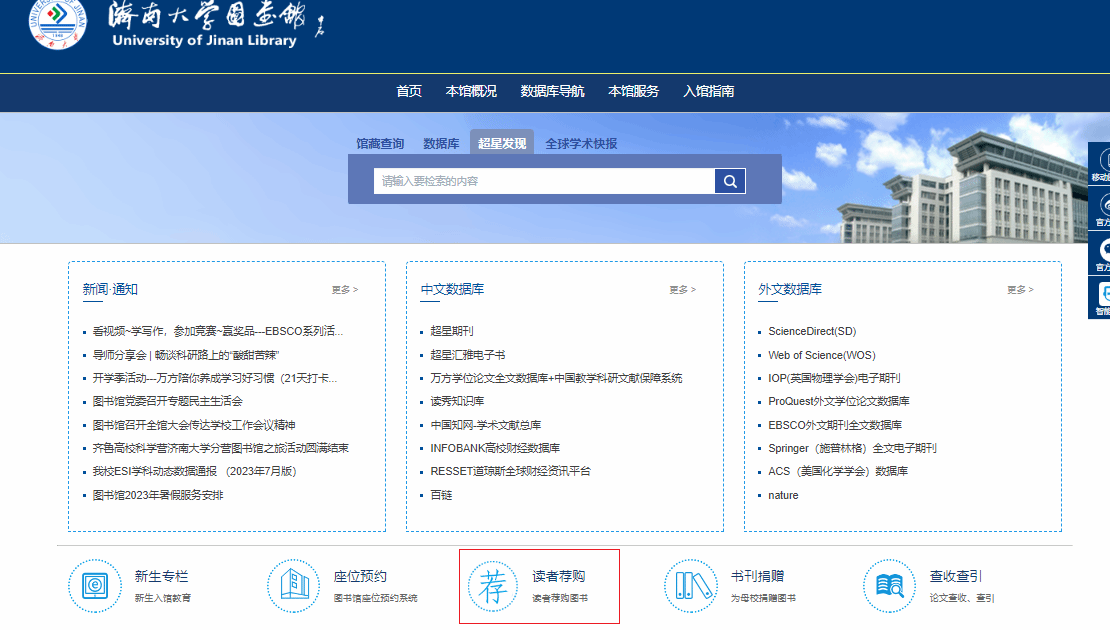The width and height of the screenshot is (1110, 630).
Task: Open the 书刊捐赠 books icon
Action: [690, 585]
